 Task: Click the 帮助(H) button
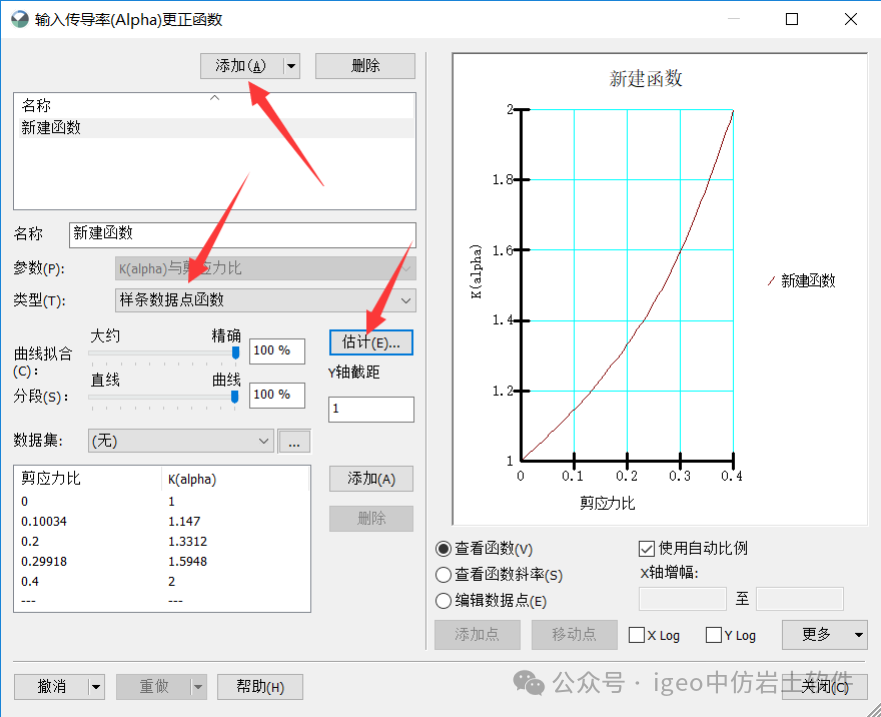click(x=260, y=687)
